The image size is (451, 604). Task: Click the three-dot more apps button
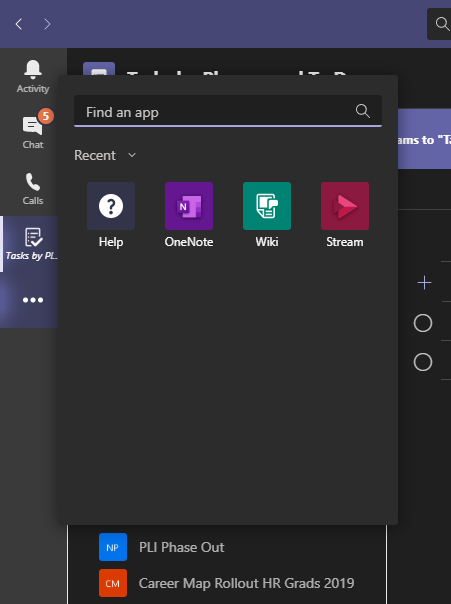[33, 300]
